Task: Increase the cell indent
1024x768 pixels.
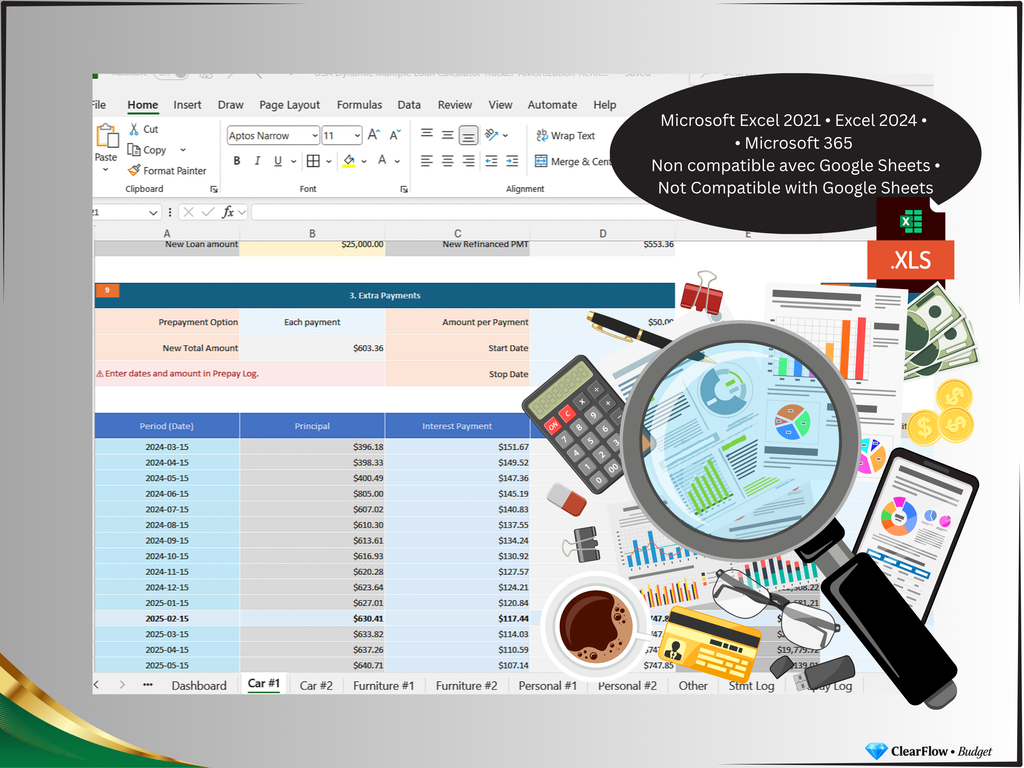Action: [x=512, y=161]
